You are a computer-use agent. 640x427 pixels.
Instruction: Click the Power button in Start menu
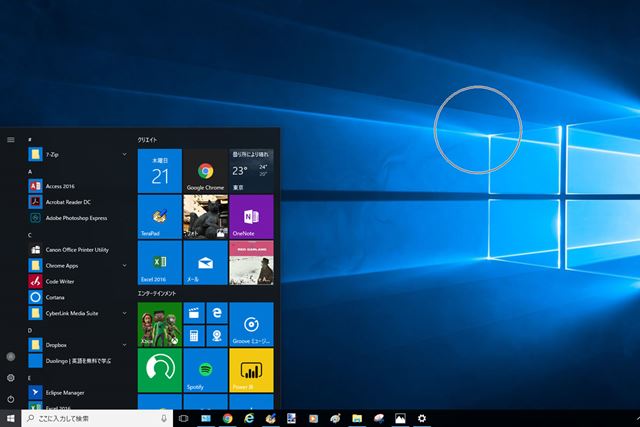click(x=11, y=399)
